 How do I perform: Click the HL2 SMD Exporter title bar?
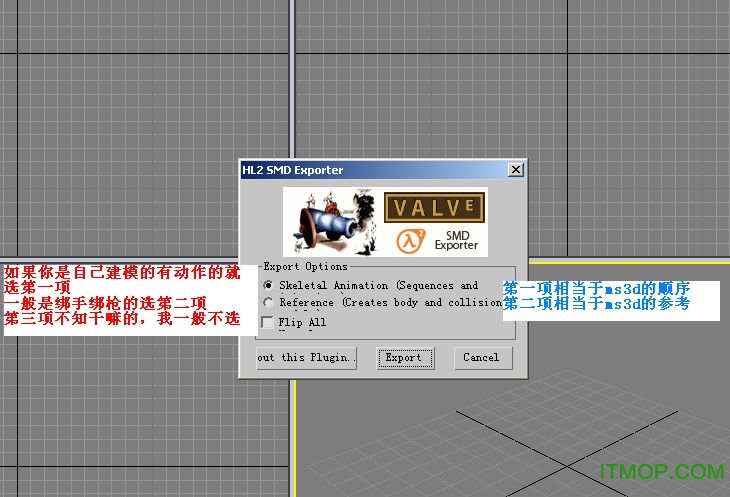tap(370, 170)
